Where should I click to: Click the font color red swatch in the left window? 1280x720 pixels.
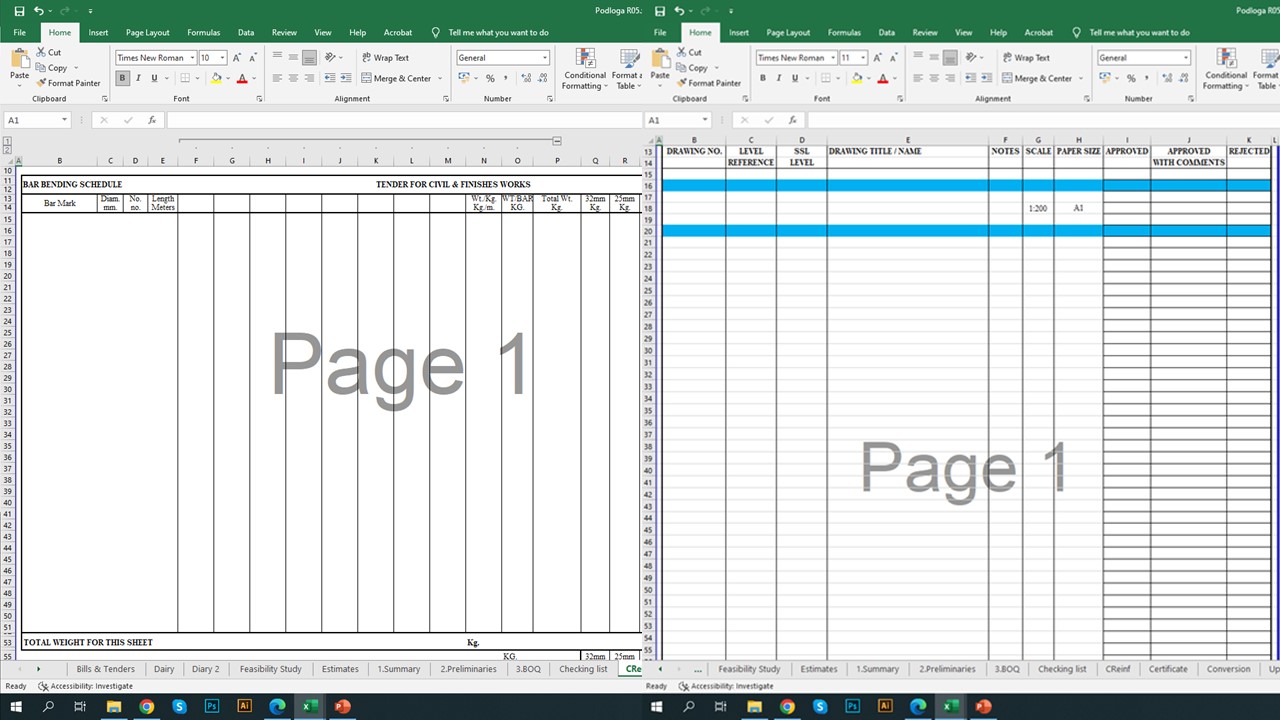pos(242,78)
